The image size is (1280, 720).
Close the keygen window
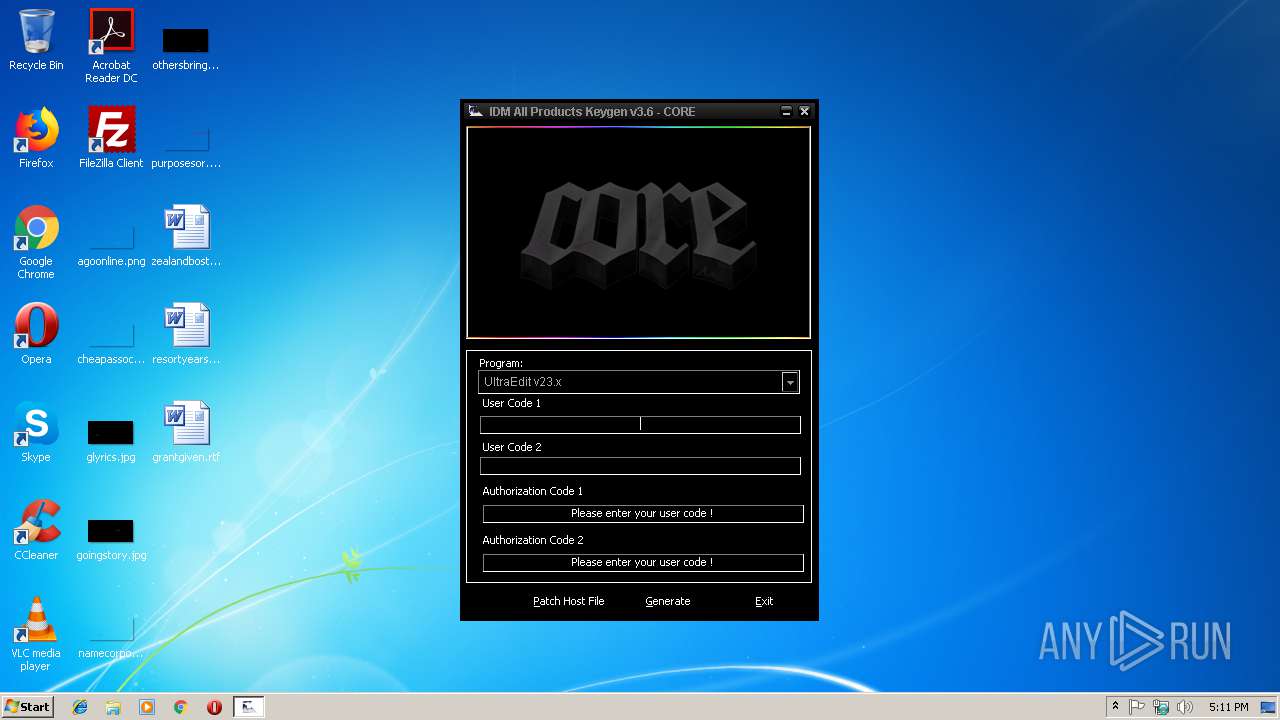pyautogui.click(x=804, y=111)
